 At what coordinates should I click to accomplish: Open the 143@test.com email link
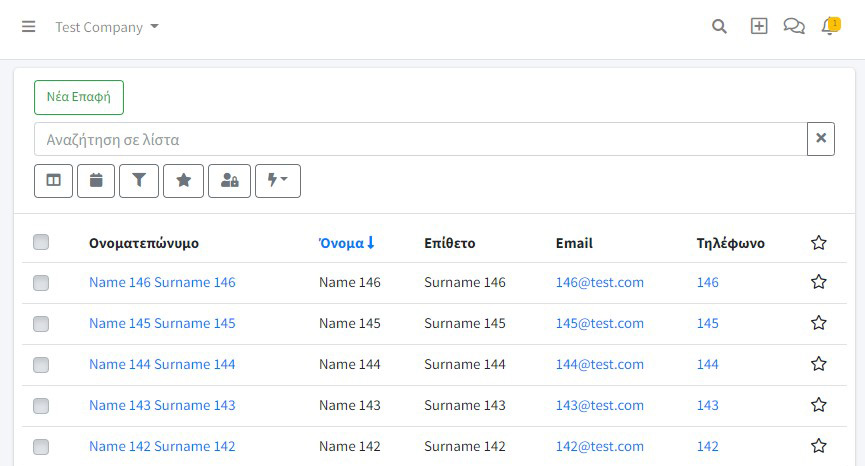click(x=600, y=405)
